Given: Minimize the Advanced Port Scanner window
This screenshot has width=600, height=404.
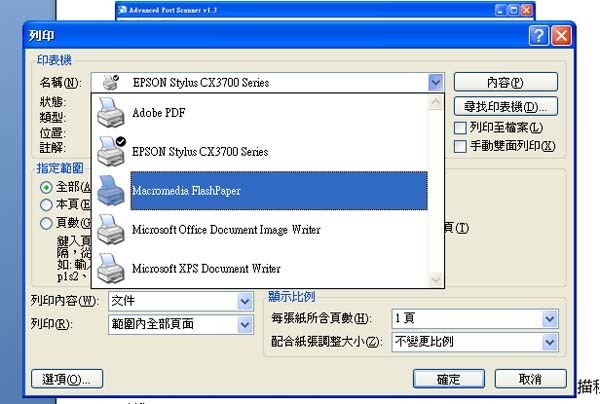Looking at the screenshot, I should (501, 10).
